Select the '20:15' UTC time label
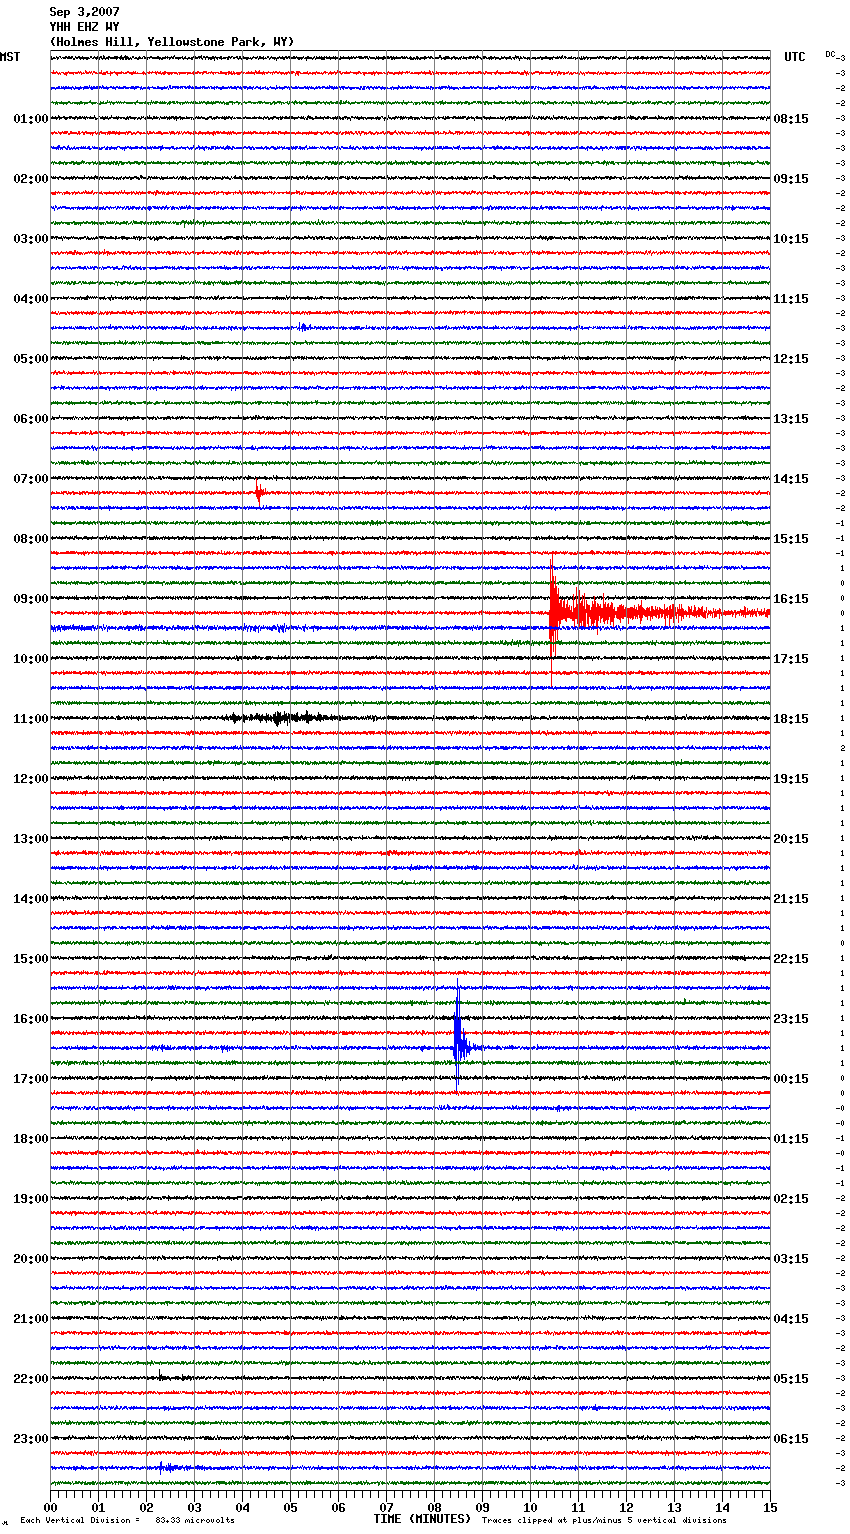Viewport: 850px width, 1534px height. [791, 839]
